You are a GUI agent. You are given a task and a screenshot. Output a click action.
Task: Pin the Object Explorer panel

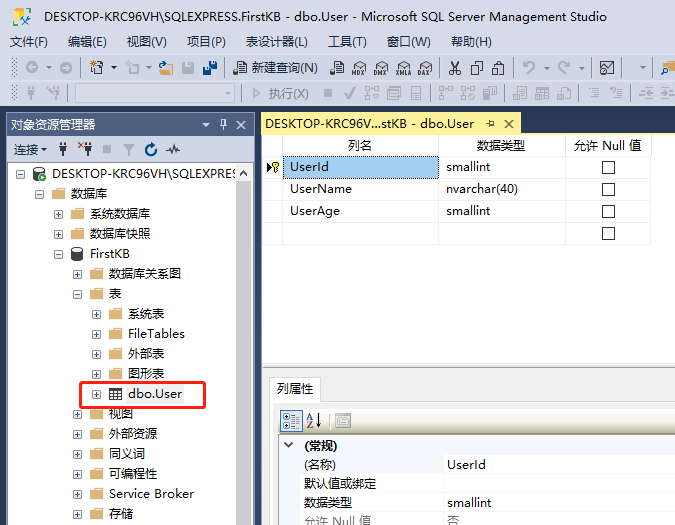pos(223,125)
